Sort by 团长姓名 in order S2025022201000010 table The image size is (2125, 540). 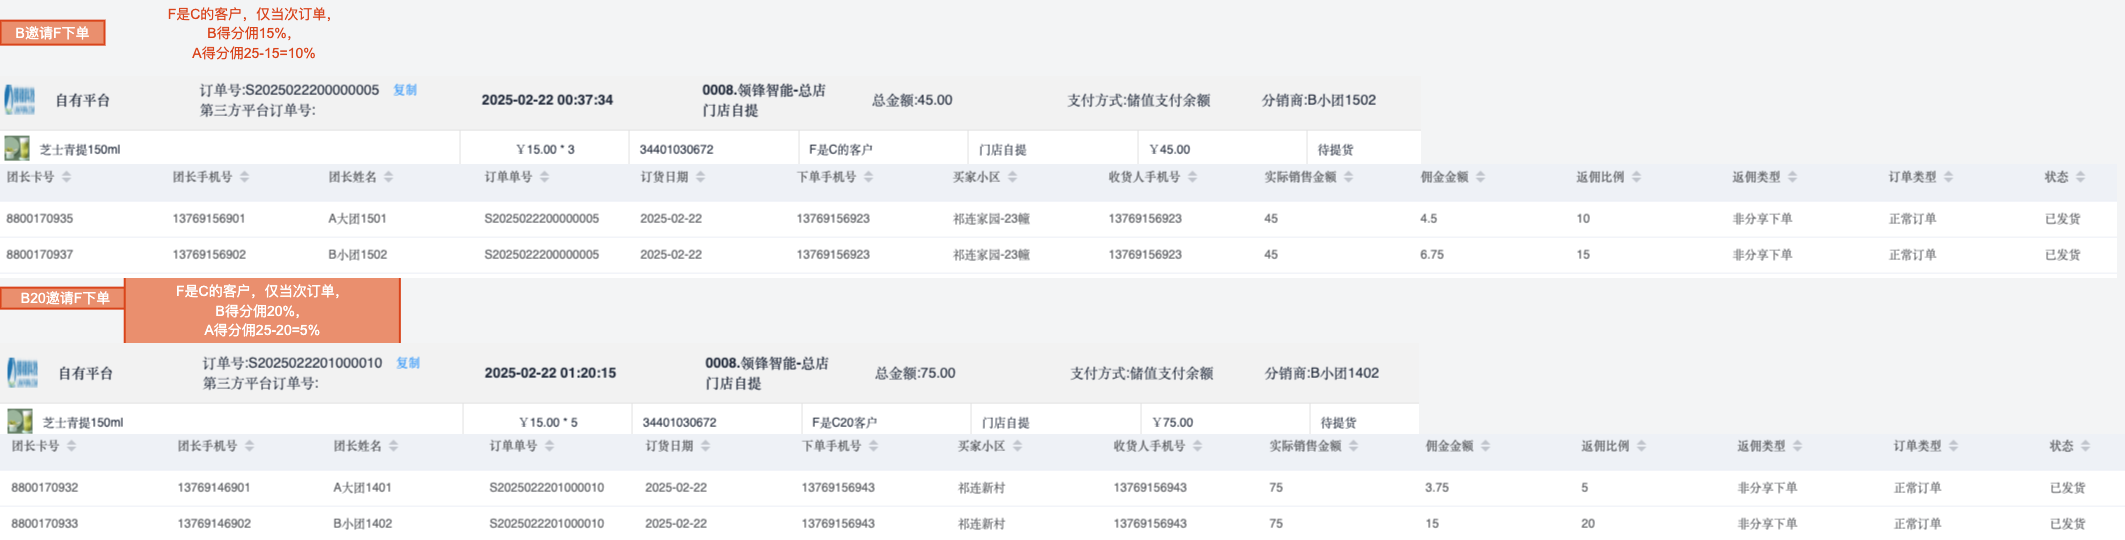click(x=394, y=446)
